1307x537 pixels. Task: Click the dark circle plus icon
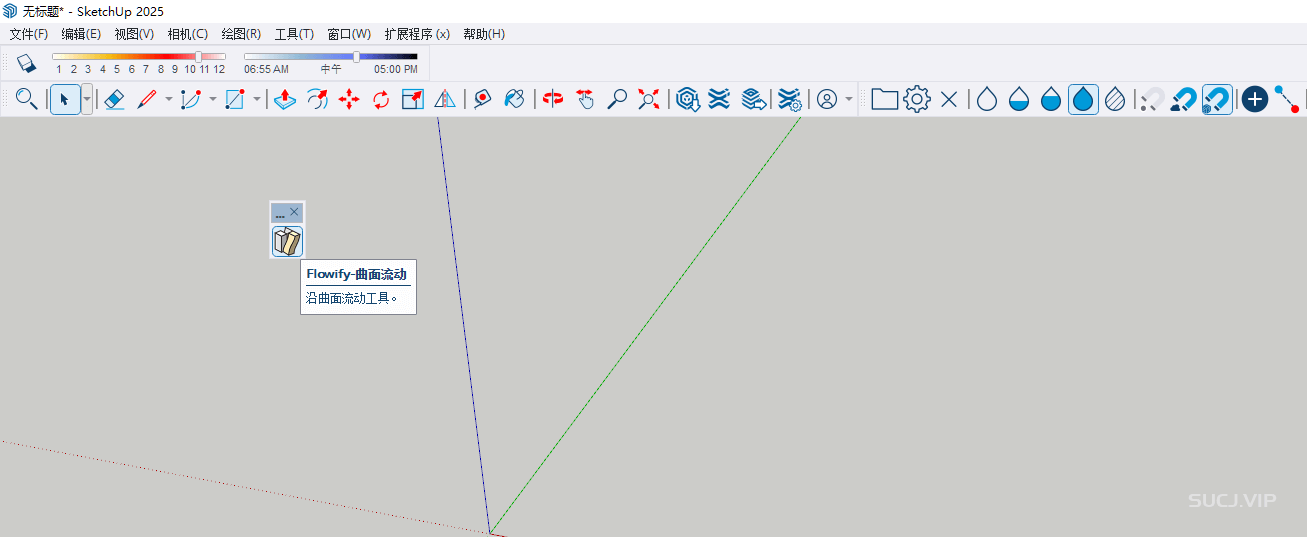point(1255,99)
